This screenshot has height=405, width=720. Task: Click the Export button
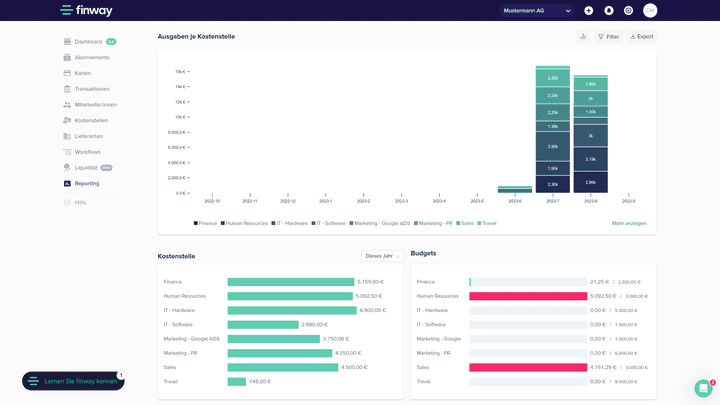[641, 36]
